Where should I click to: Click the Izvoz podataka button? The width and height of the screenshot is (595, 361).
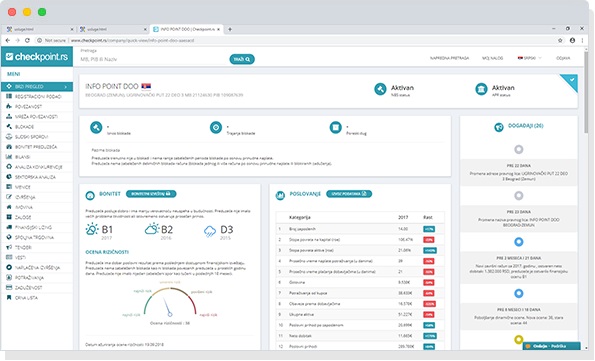(349, 194)
